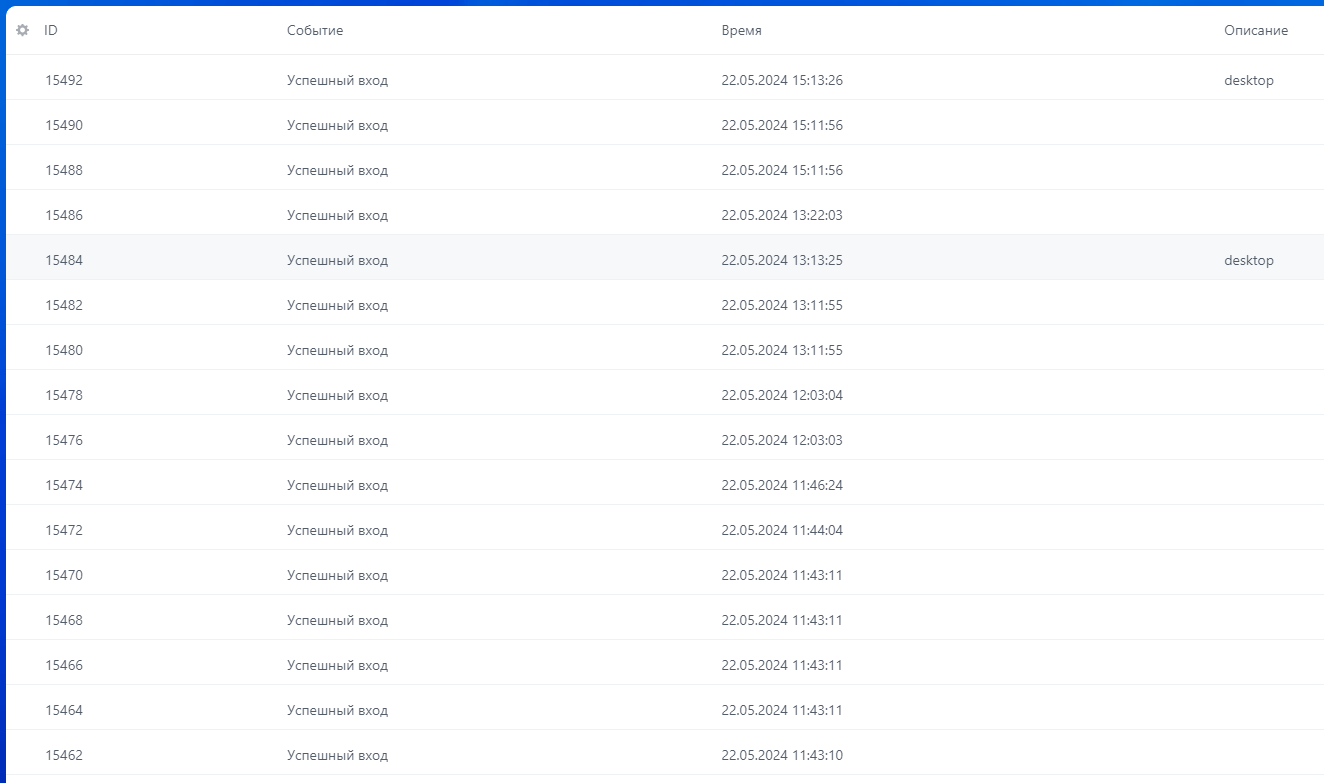Sort by the Событие column header
The image size is (1324, 783).
click(315, 31)
